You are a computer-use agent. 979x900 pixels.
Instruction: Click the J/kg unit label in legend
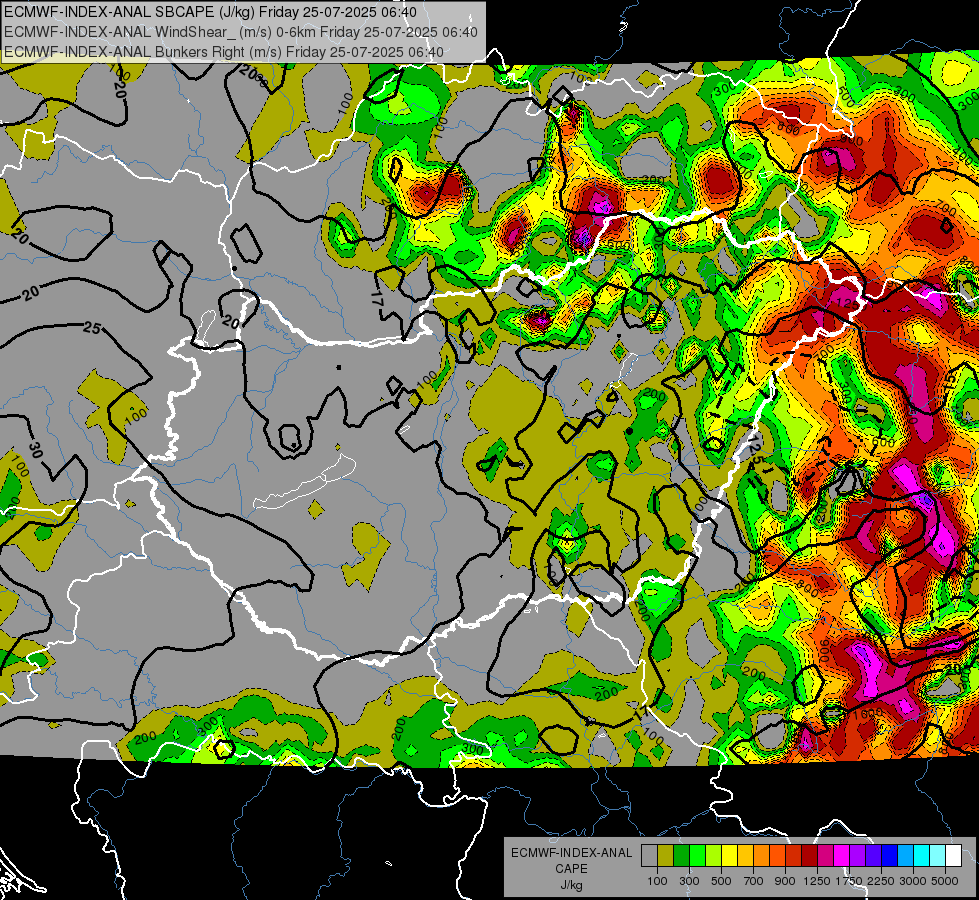tap(571, 885)
